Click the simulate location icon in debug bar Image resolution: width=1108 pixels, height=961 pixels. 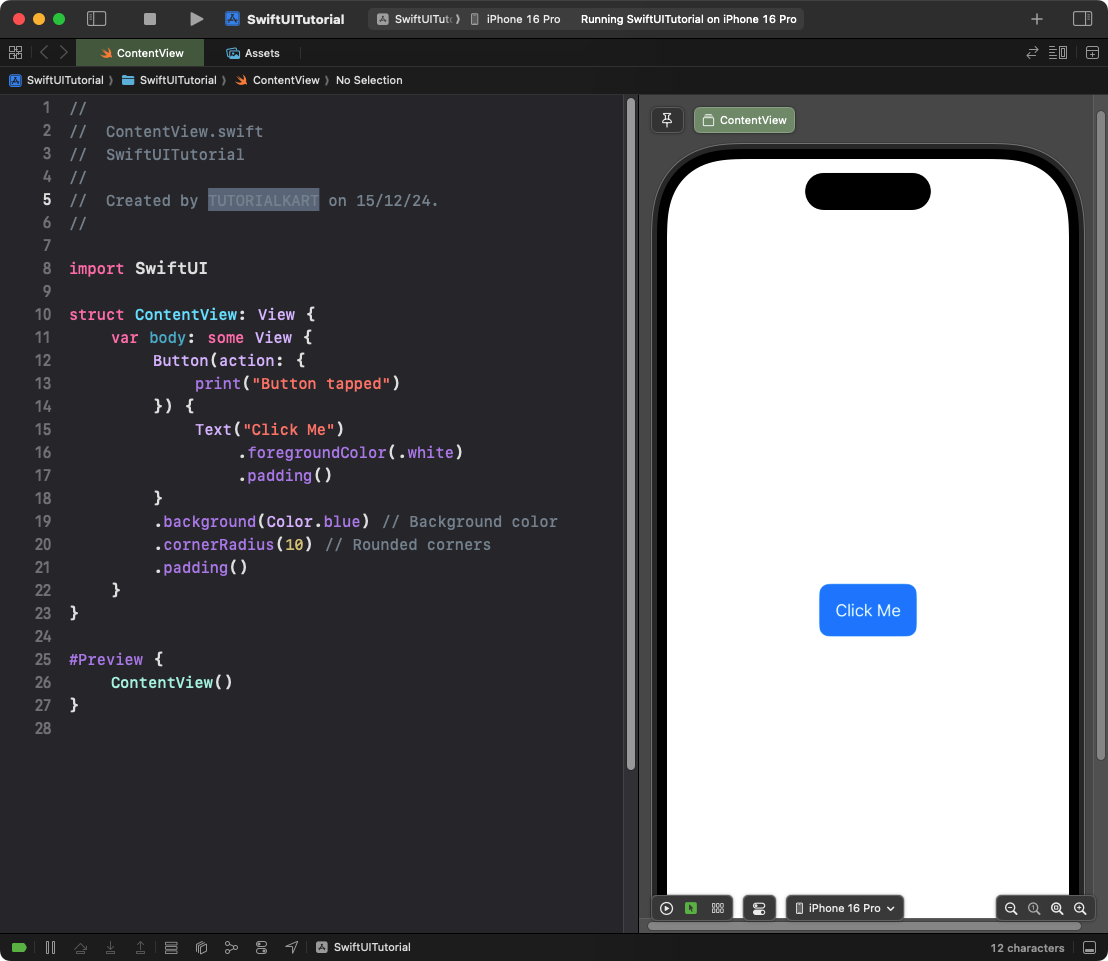pyautogui.click(x=291, y=947)
